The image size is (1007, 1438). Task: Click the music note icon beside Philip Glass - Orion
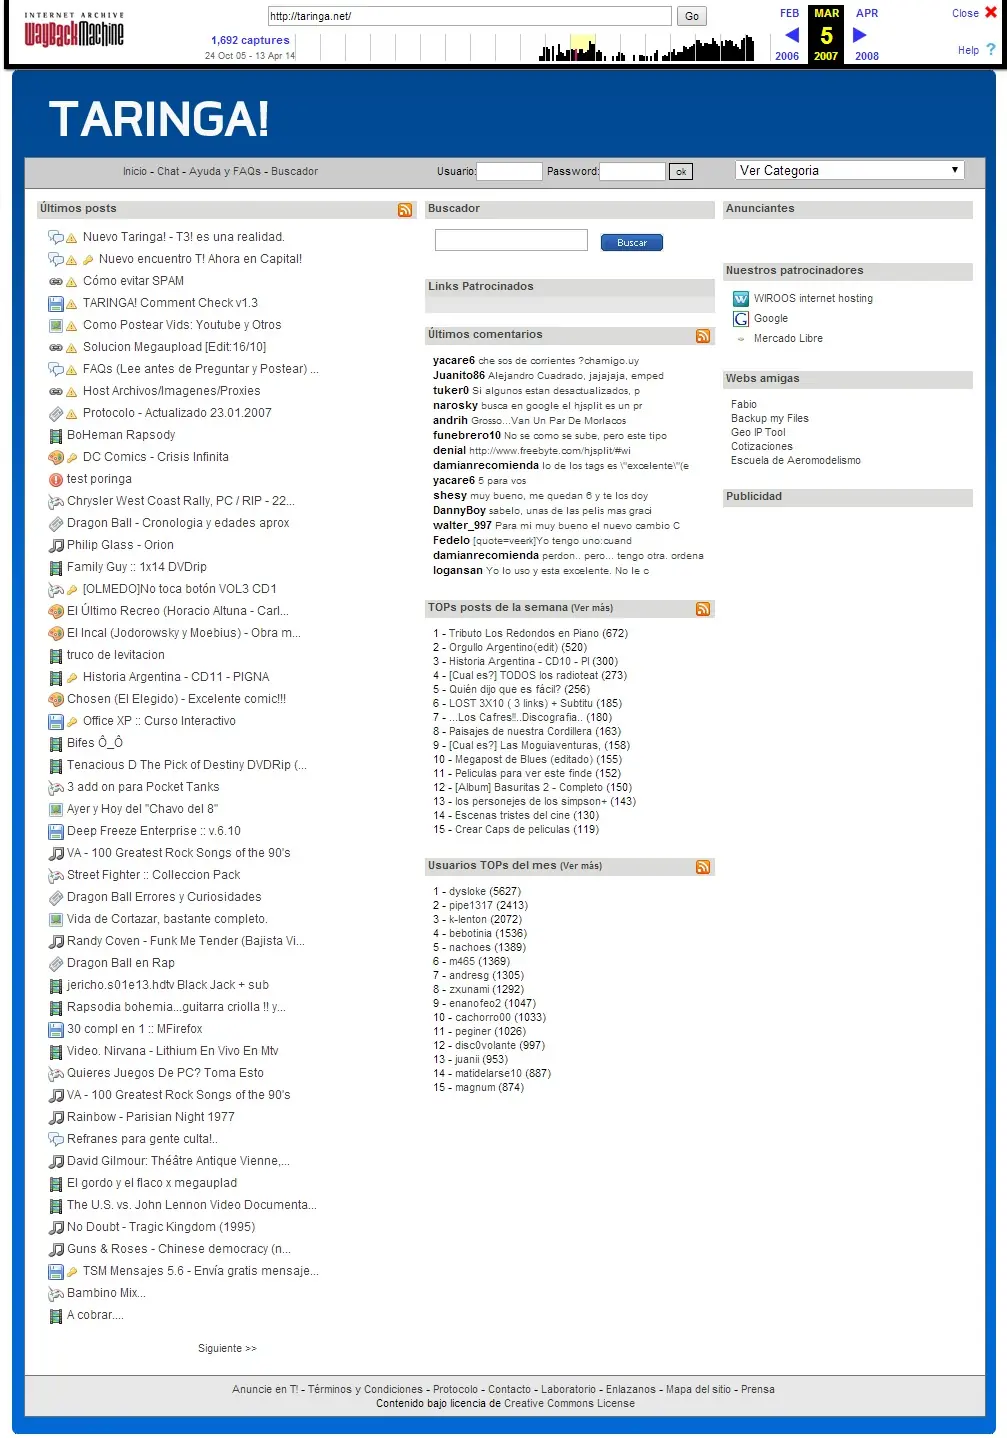click(x=56, y=546)
